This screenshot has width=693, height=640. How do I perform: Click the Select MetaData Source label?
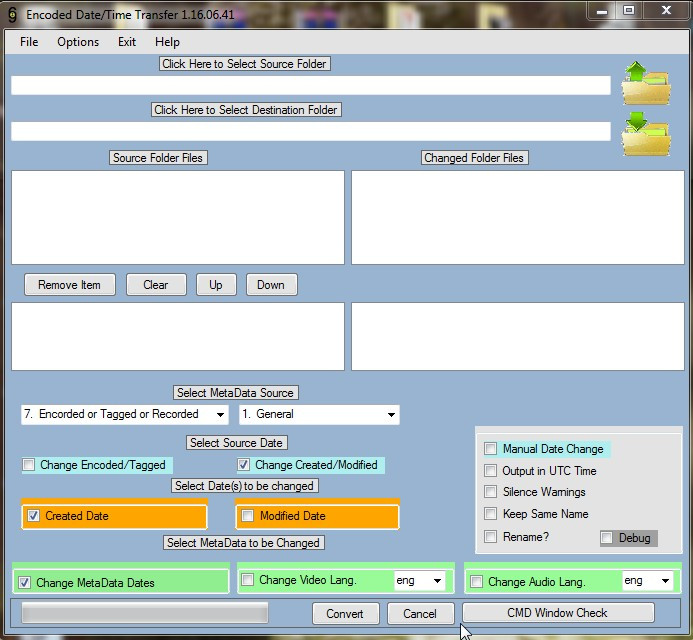[x=235, y=392]
